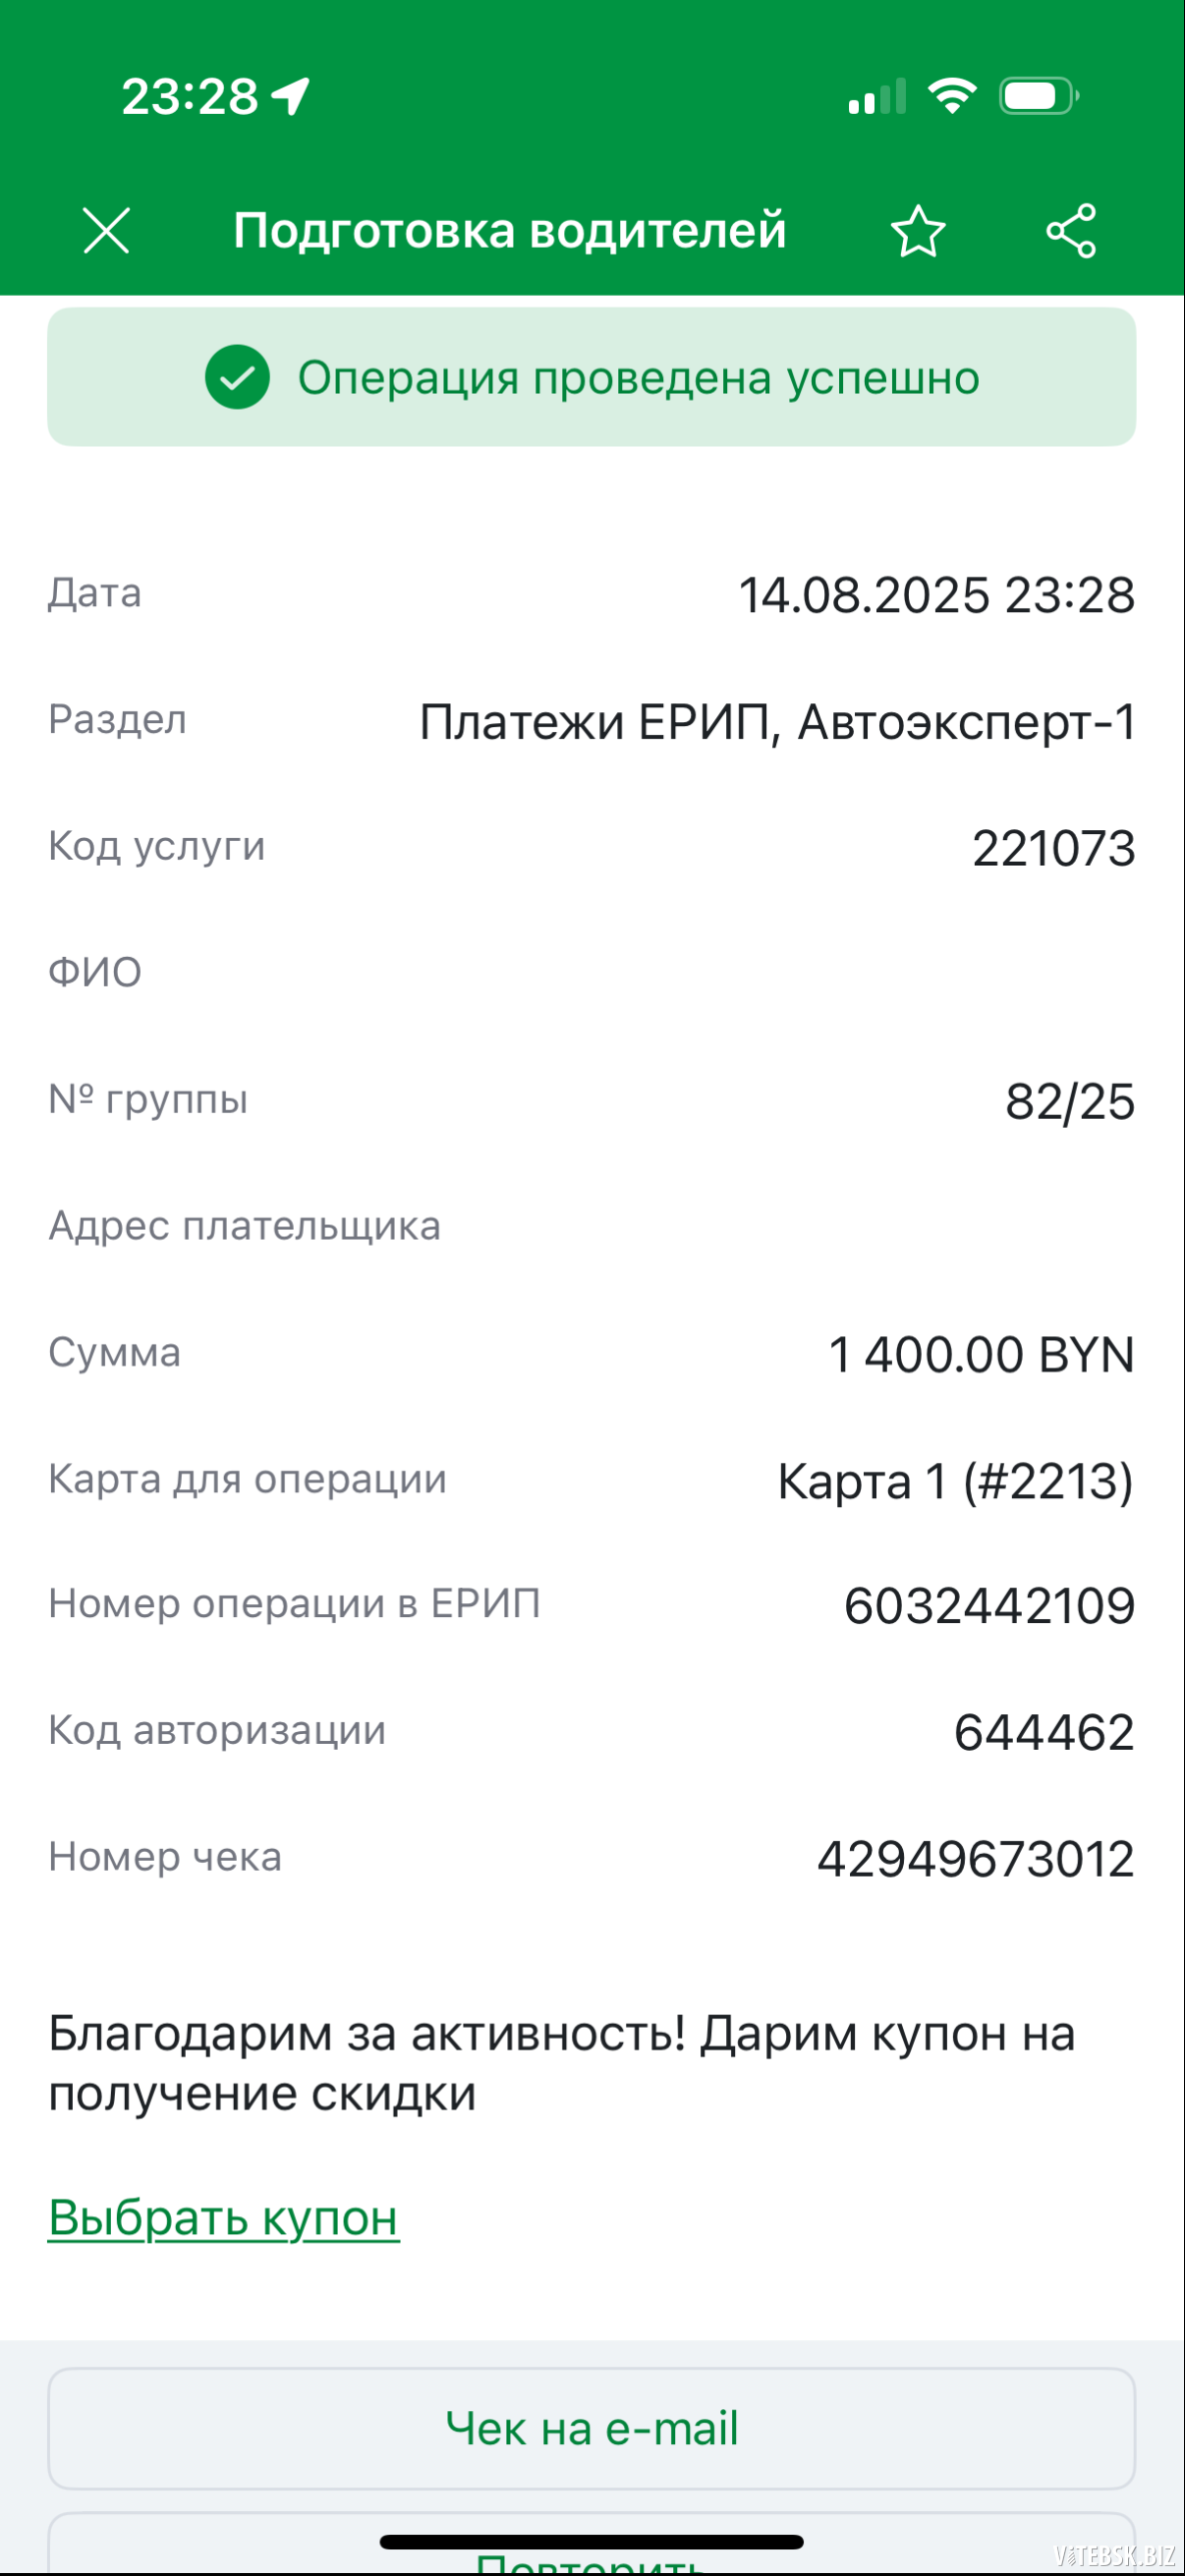Tap the authorization code 644462
This screenshot has height=2576, width=1185.
pyautogui.click(x=1043, y=1732)
